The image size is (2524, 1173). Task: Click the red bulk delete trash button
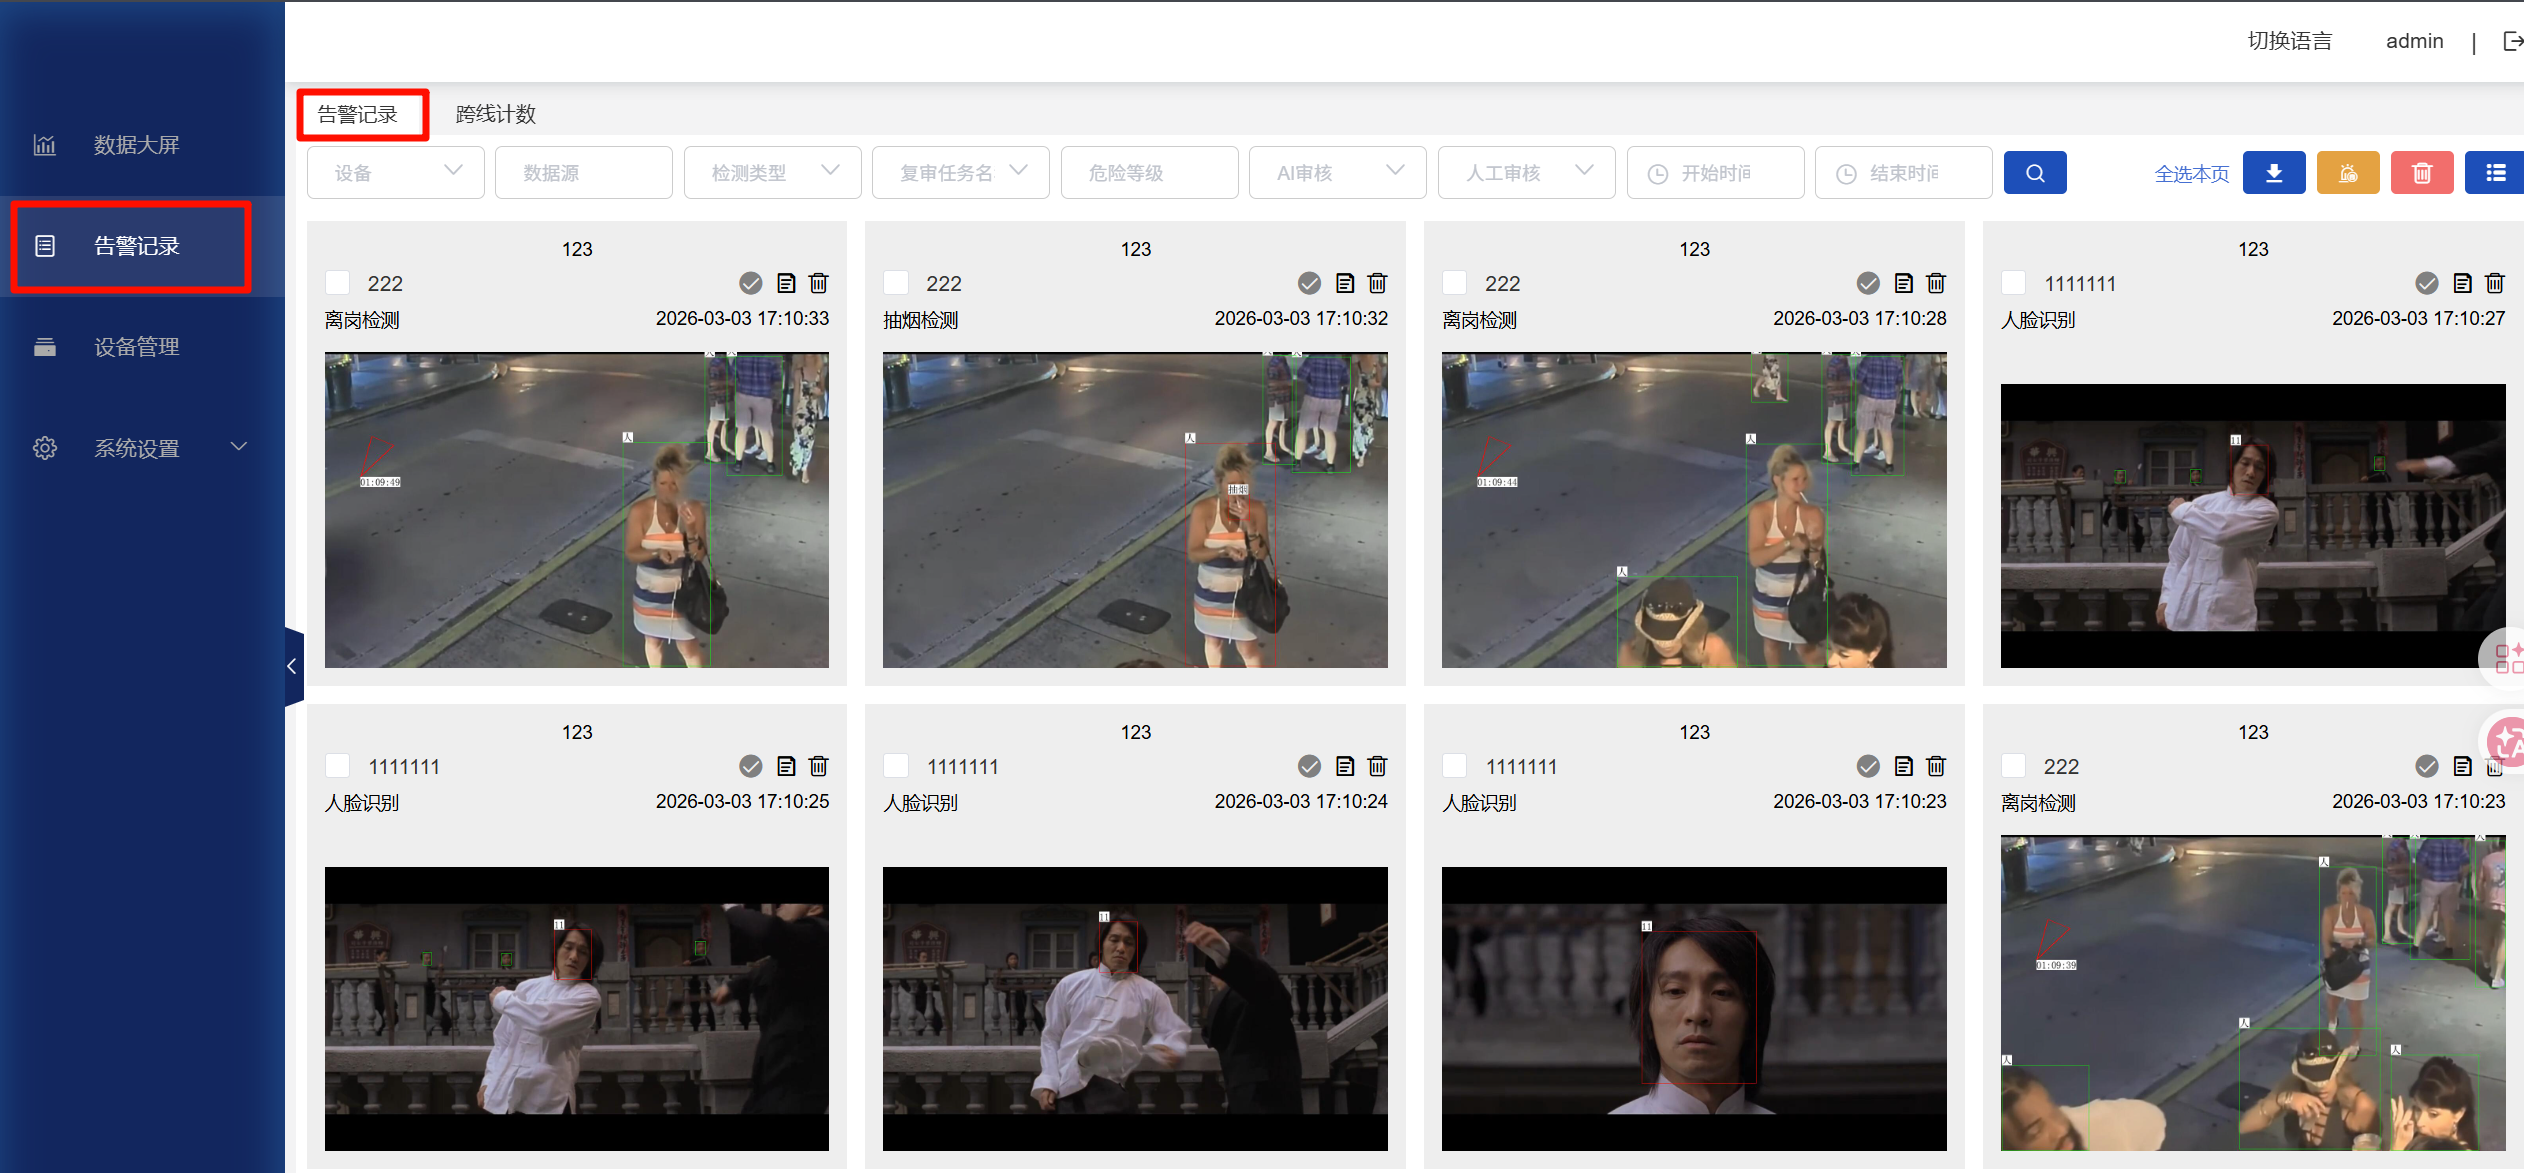coord(2421,173)
